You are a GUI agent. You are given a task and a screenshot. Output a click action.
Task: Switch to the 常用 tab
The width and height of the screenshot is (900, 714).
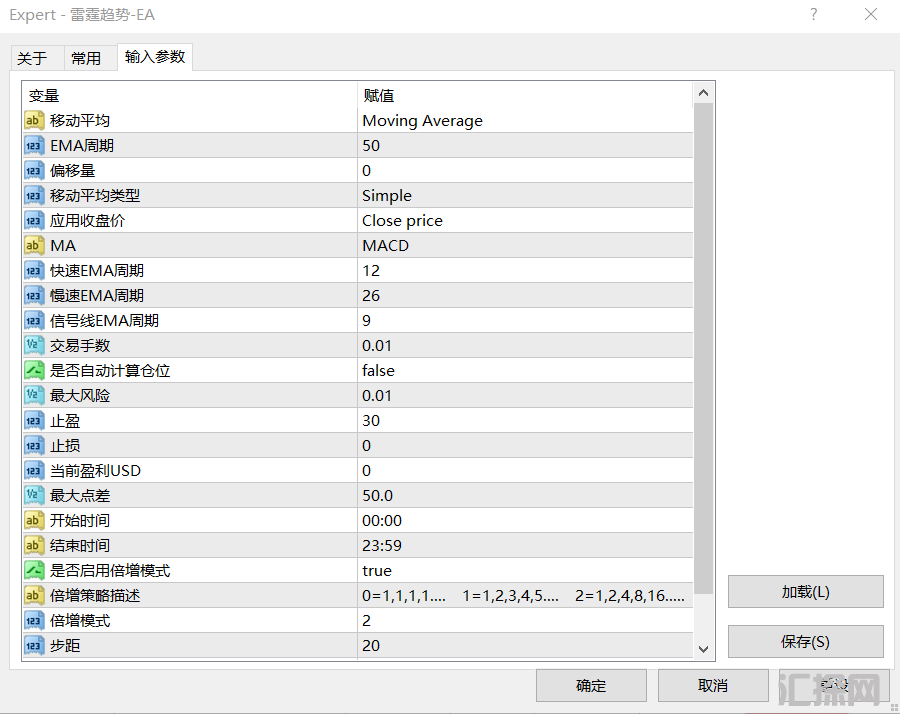(x=90, y=59)
